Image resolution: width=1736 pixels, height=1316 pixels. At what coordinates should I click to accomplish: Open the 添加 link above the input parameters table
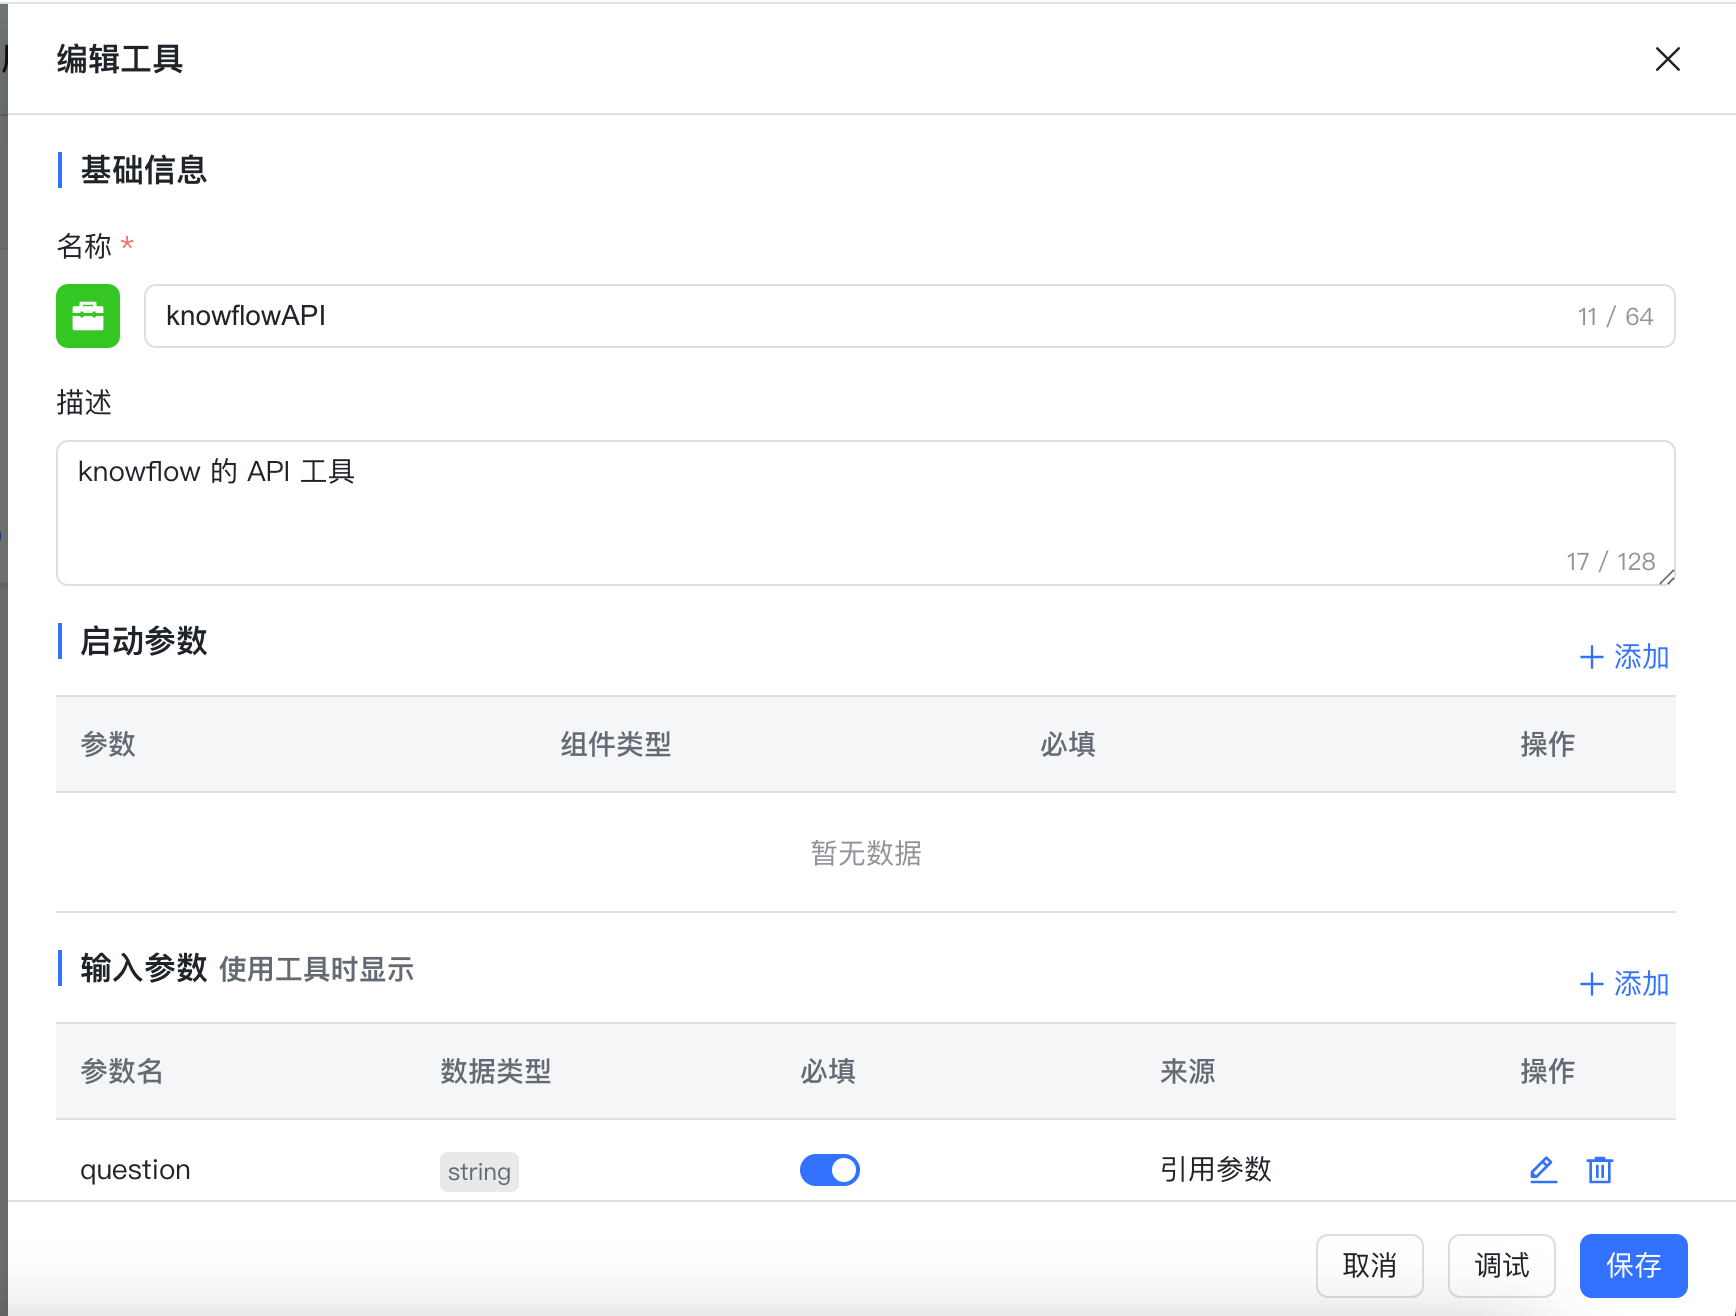coord(1640,984)
